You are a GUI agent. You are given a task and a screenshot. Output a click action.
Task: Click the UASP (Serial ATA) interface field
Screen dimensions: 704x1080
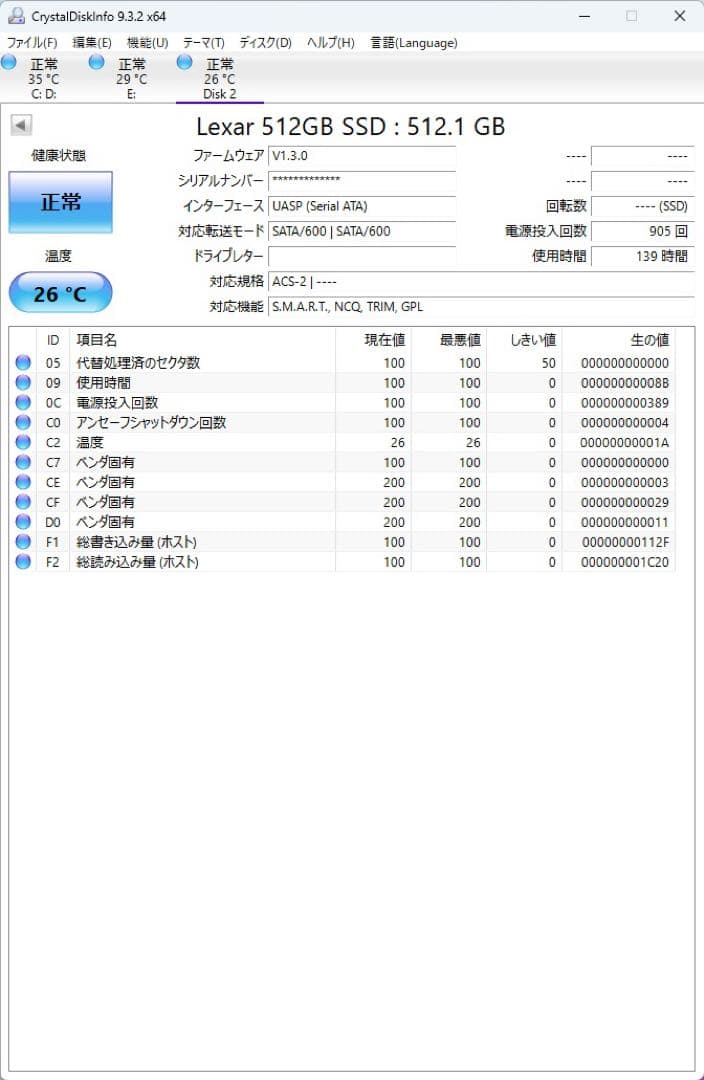(x=362, y=206)
